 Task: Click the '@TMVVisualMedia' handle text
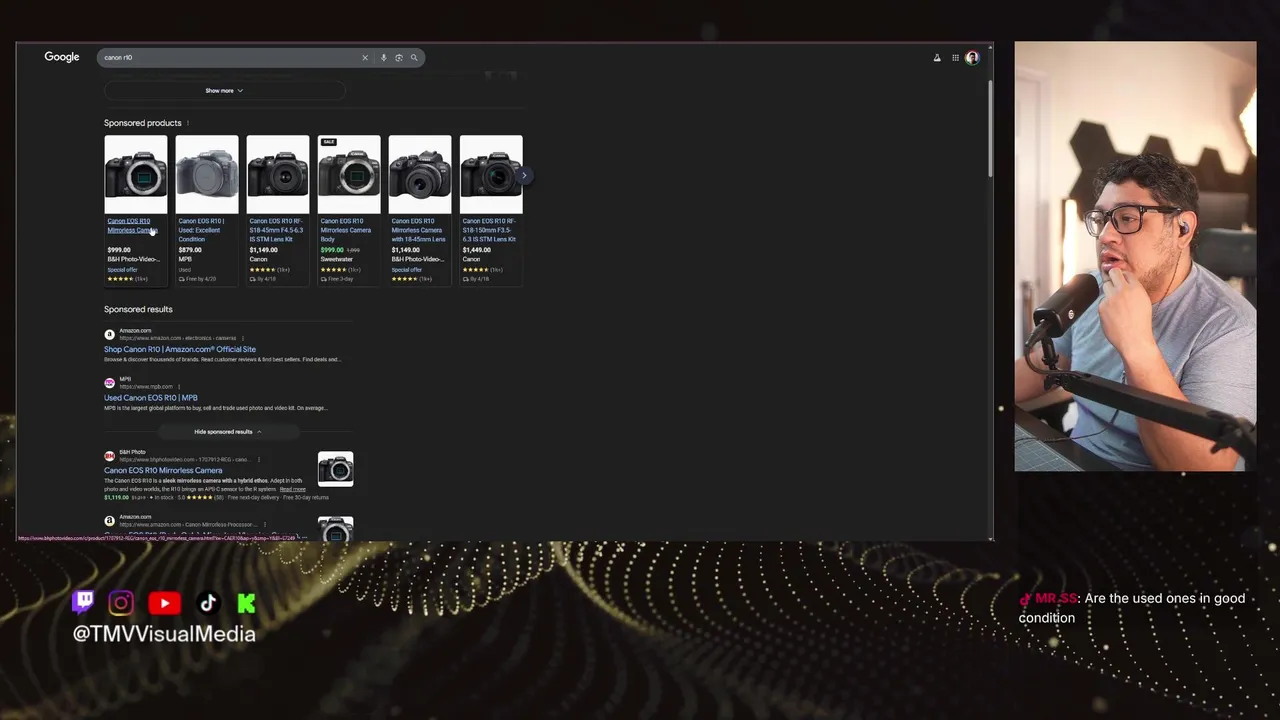[x=164, y=634]
